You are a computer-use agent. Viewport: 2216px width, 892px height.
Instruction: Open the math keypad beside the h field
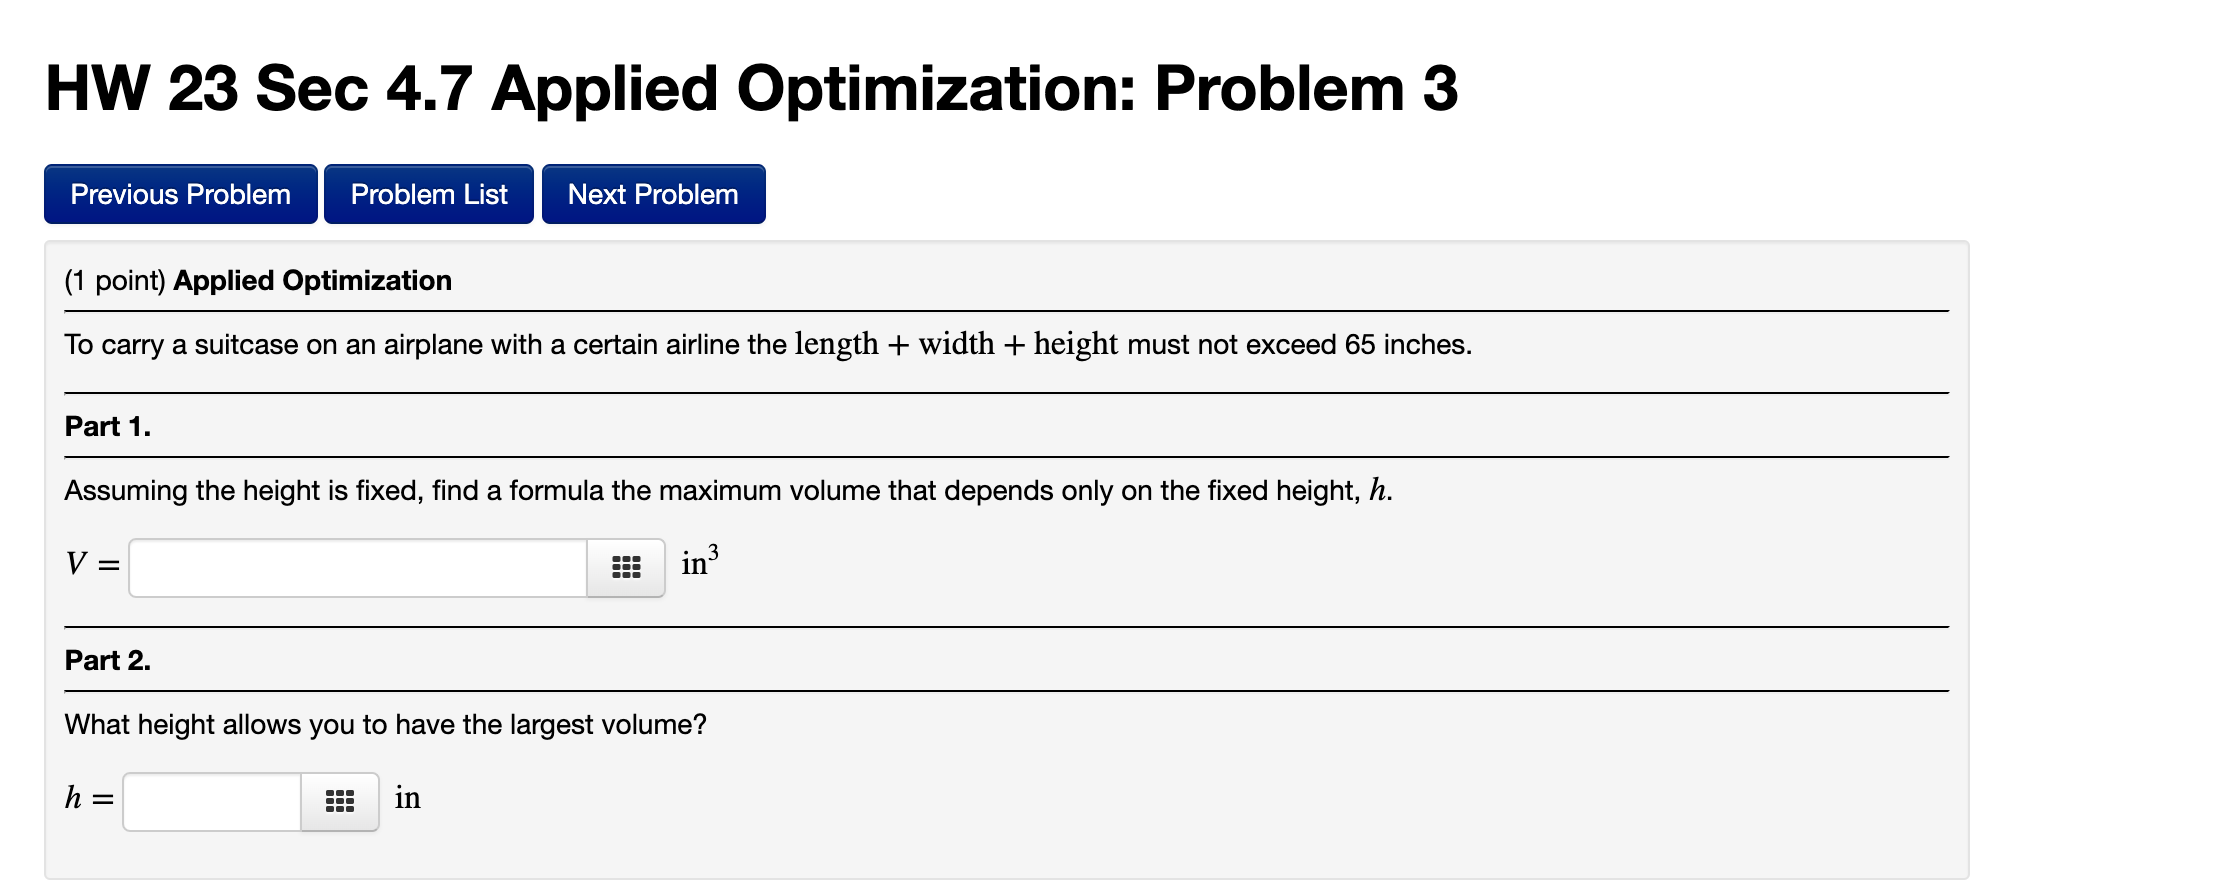(x=339, y=799)
